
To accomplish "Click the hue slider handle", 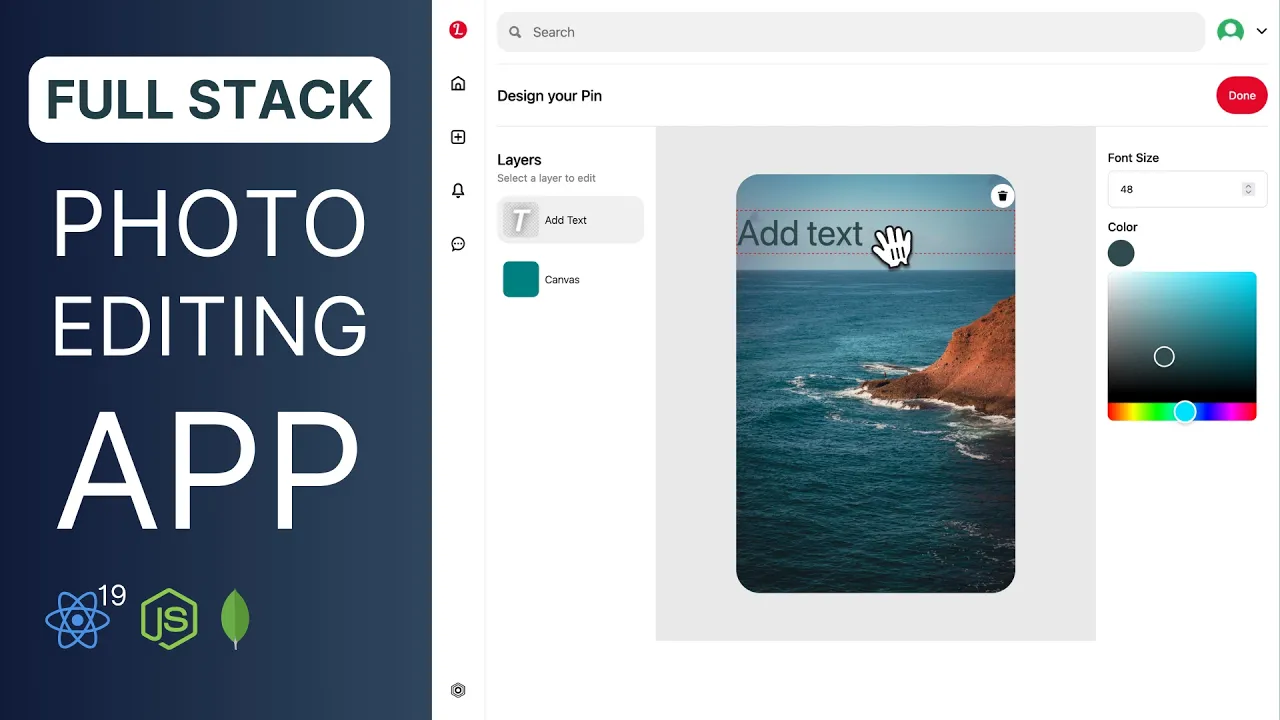I will tap(1185, 412).
